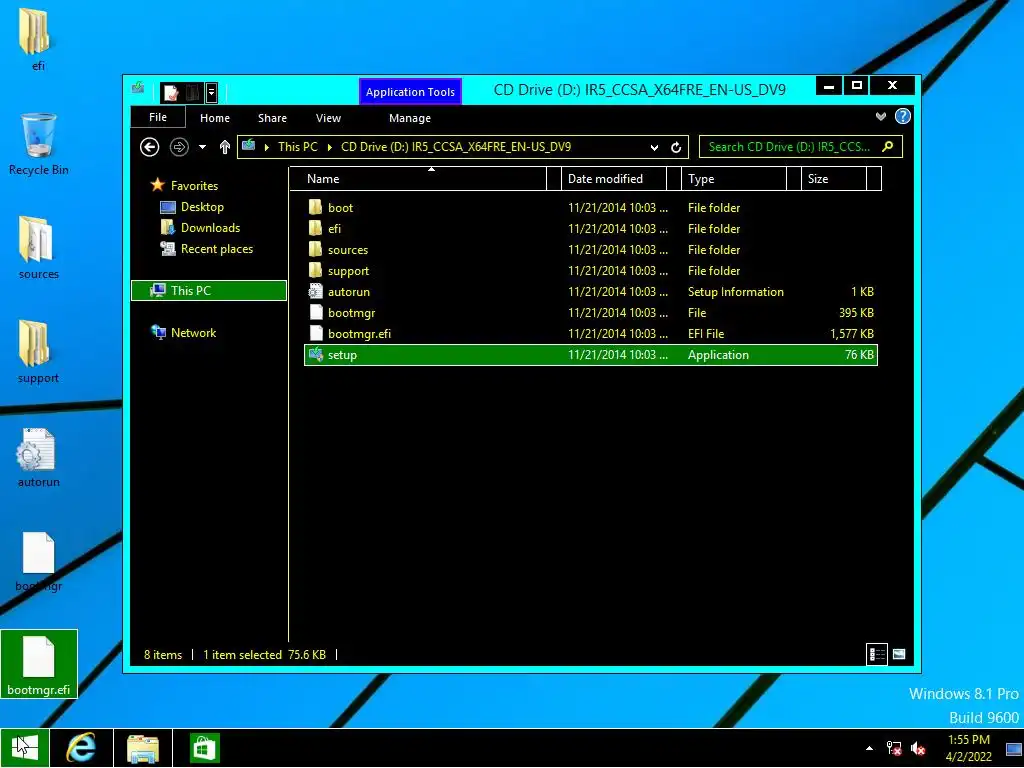This screenshot has height=768, width=1024.
Task: Open the Recycle Bin icon
Action: 38,144
